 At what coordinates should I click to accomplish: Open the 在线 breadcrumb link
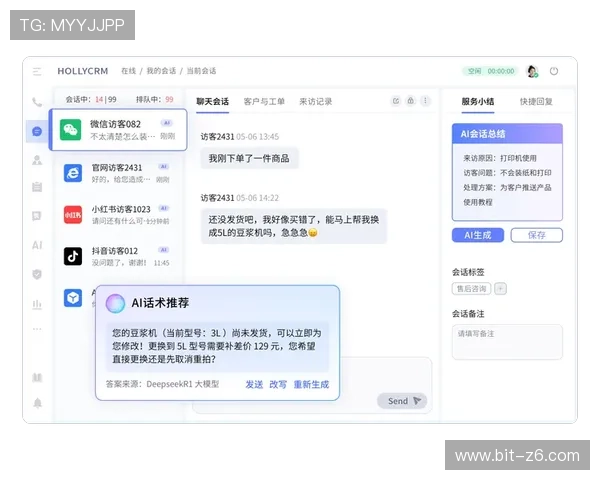pos(129,71)
